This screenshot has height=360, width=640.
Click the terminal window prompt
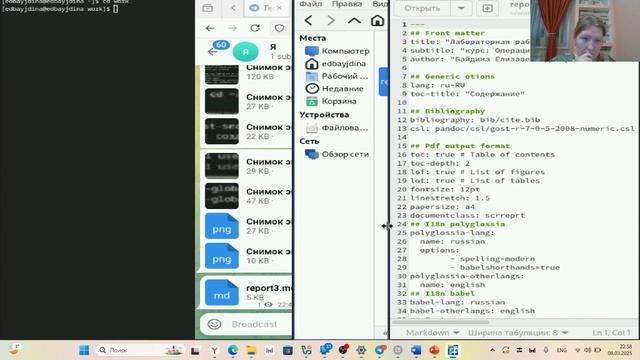[x=60, y=9]
